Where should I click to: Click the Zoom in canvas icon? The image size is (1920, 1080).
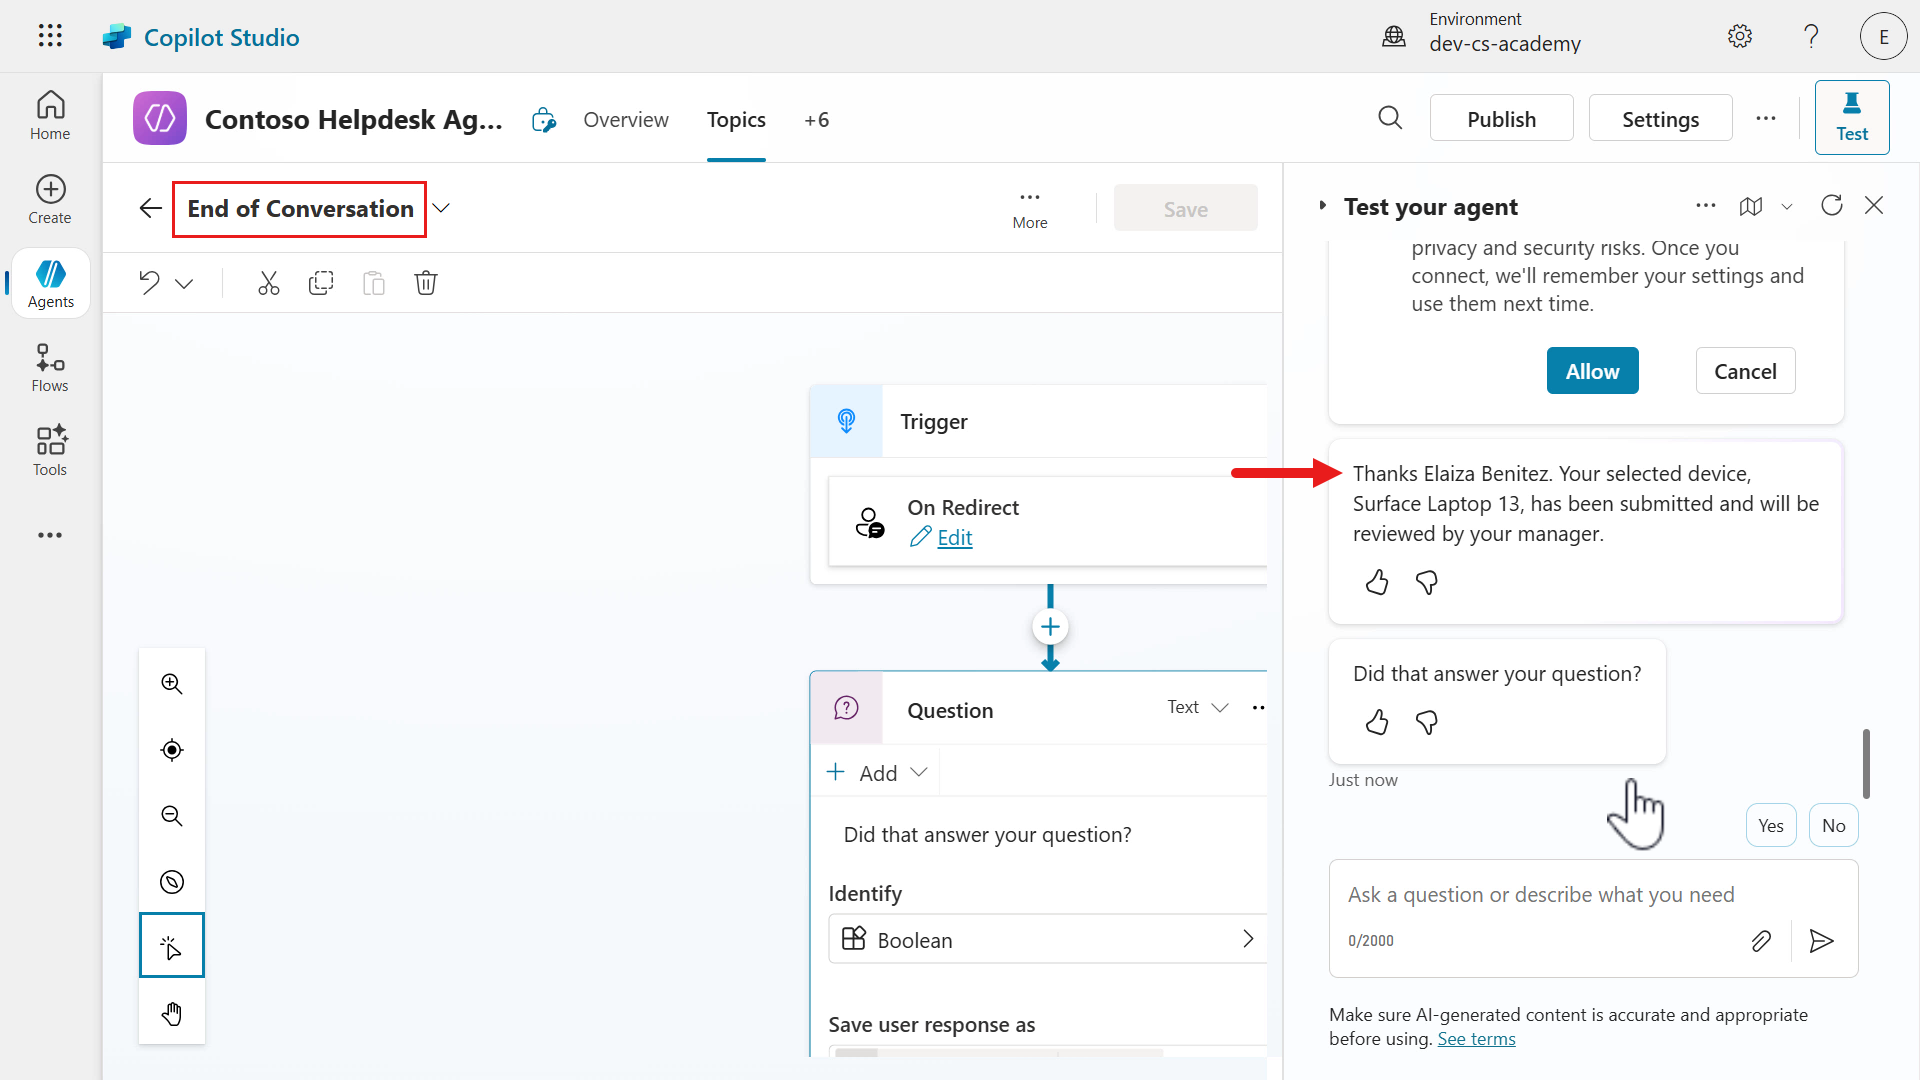pyautogui.click(x=172, y=684)
